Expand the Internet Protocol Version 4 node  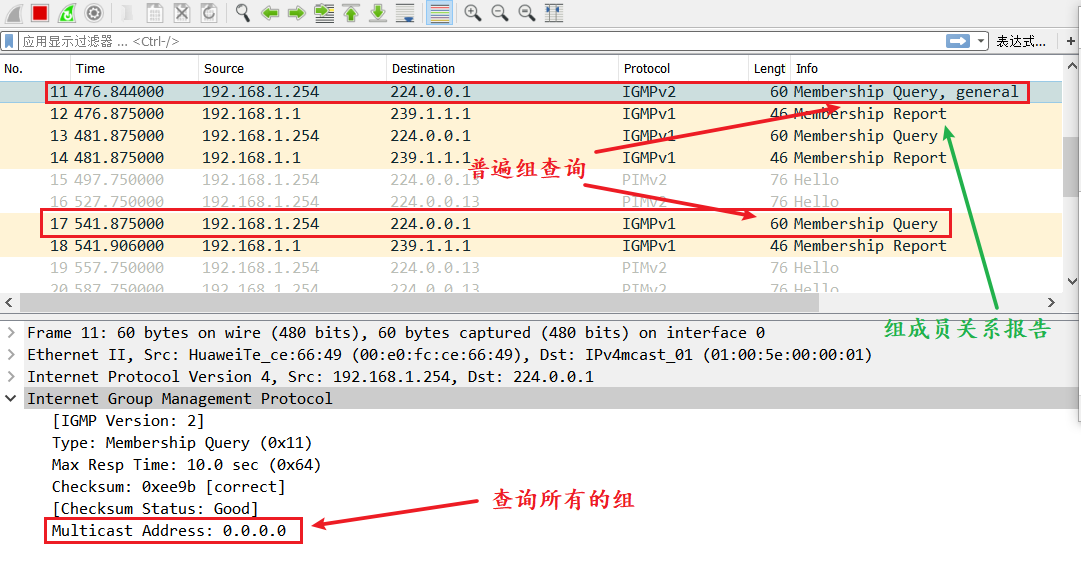(10, 377)
